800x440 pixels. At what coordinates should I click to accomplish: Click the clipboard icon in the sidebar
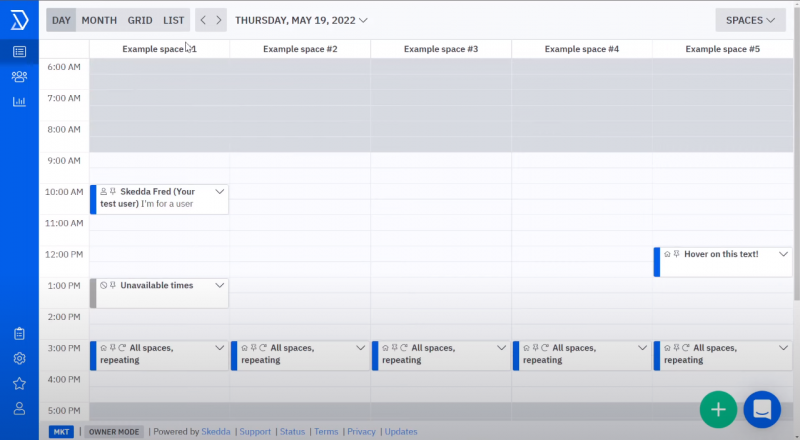[x=19, y=334]
